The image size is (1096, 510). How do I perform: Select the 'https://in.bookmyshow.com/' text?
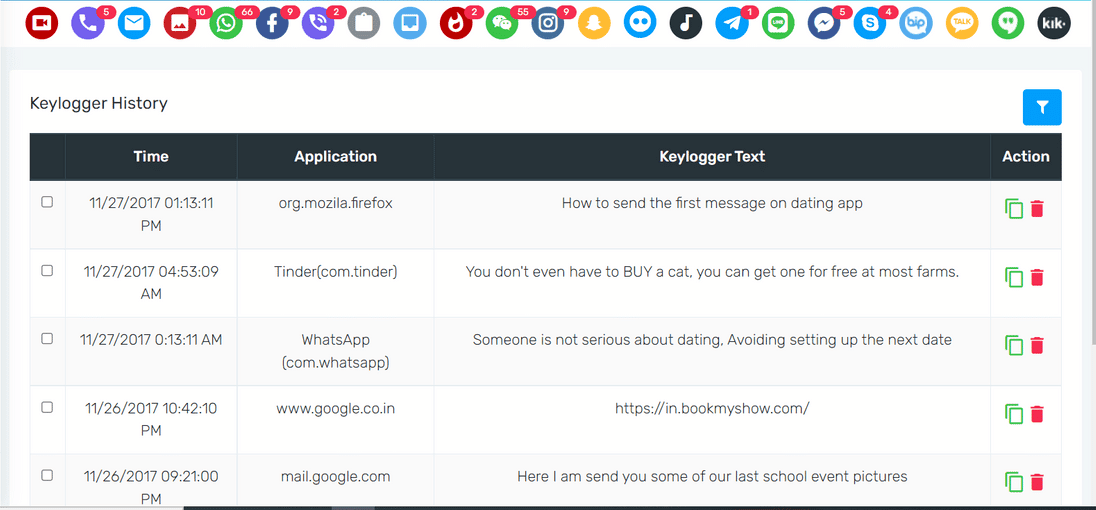tap(712, 408)
